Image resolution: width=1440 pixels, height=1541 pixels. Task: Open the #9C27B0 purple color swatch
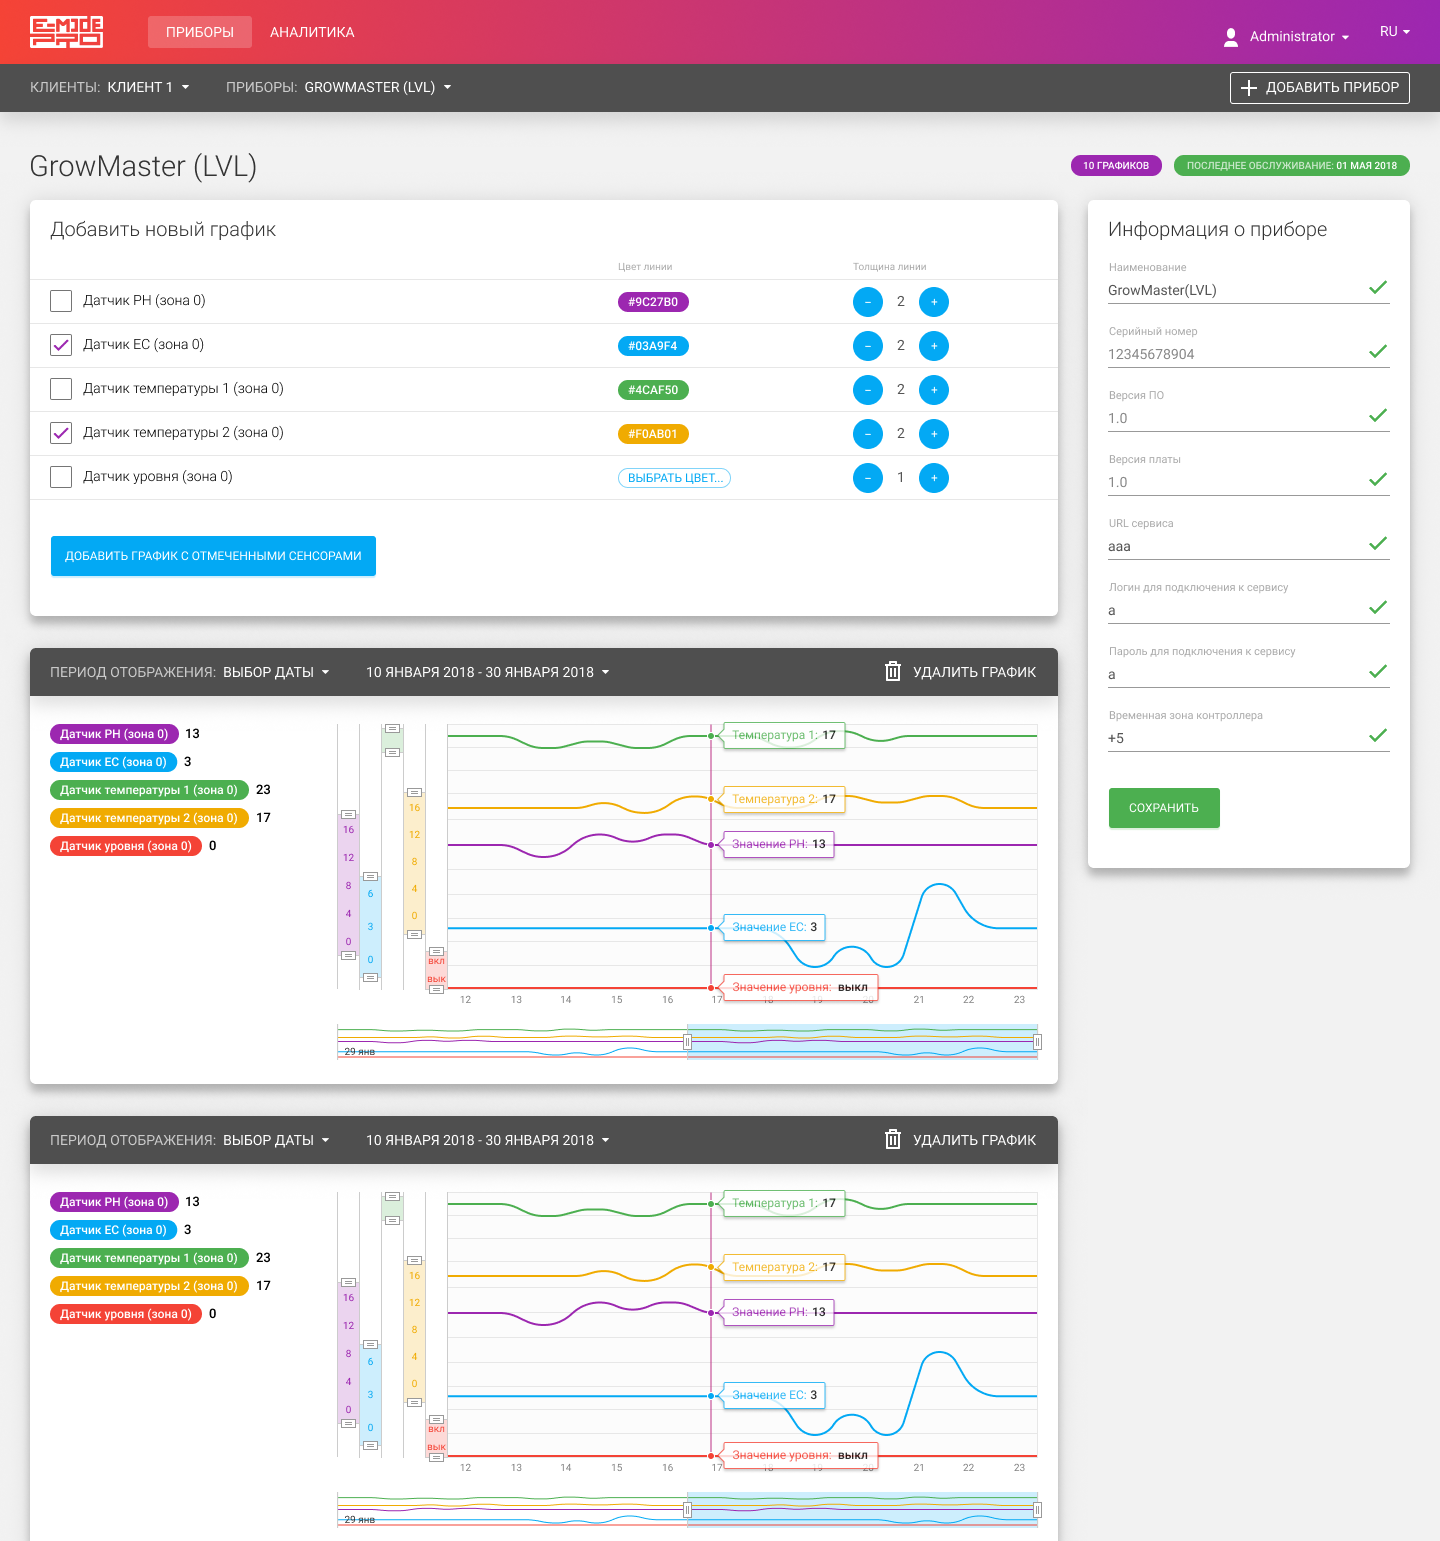(653, 302)
